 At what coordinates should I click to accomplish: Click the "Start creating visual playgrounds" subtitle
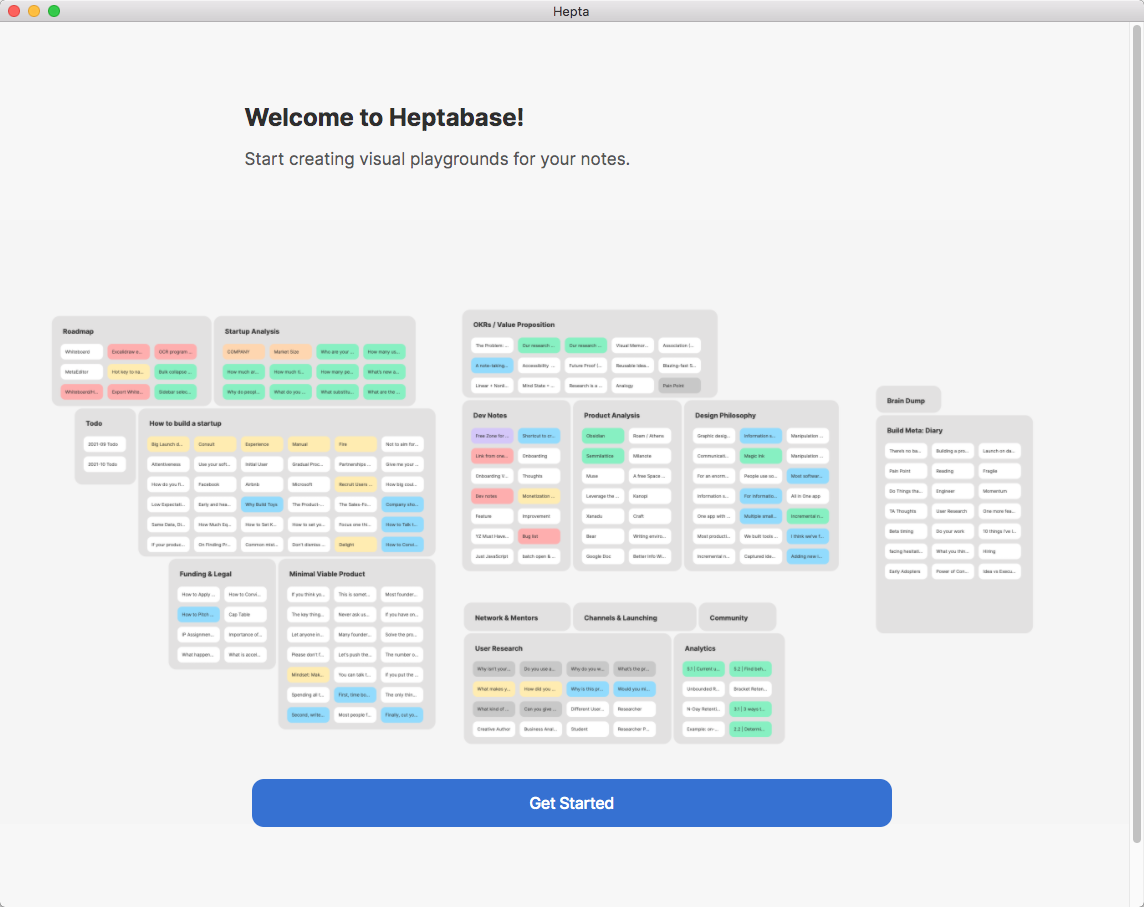point(437,159)
